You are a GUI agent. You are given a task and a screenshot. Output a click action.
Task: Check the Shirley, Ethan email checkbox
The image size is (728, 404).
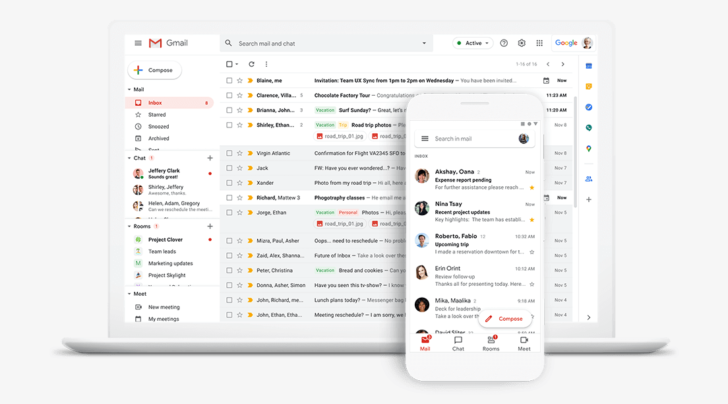229,125
